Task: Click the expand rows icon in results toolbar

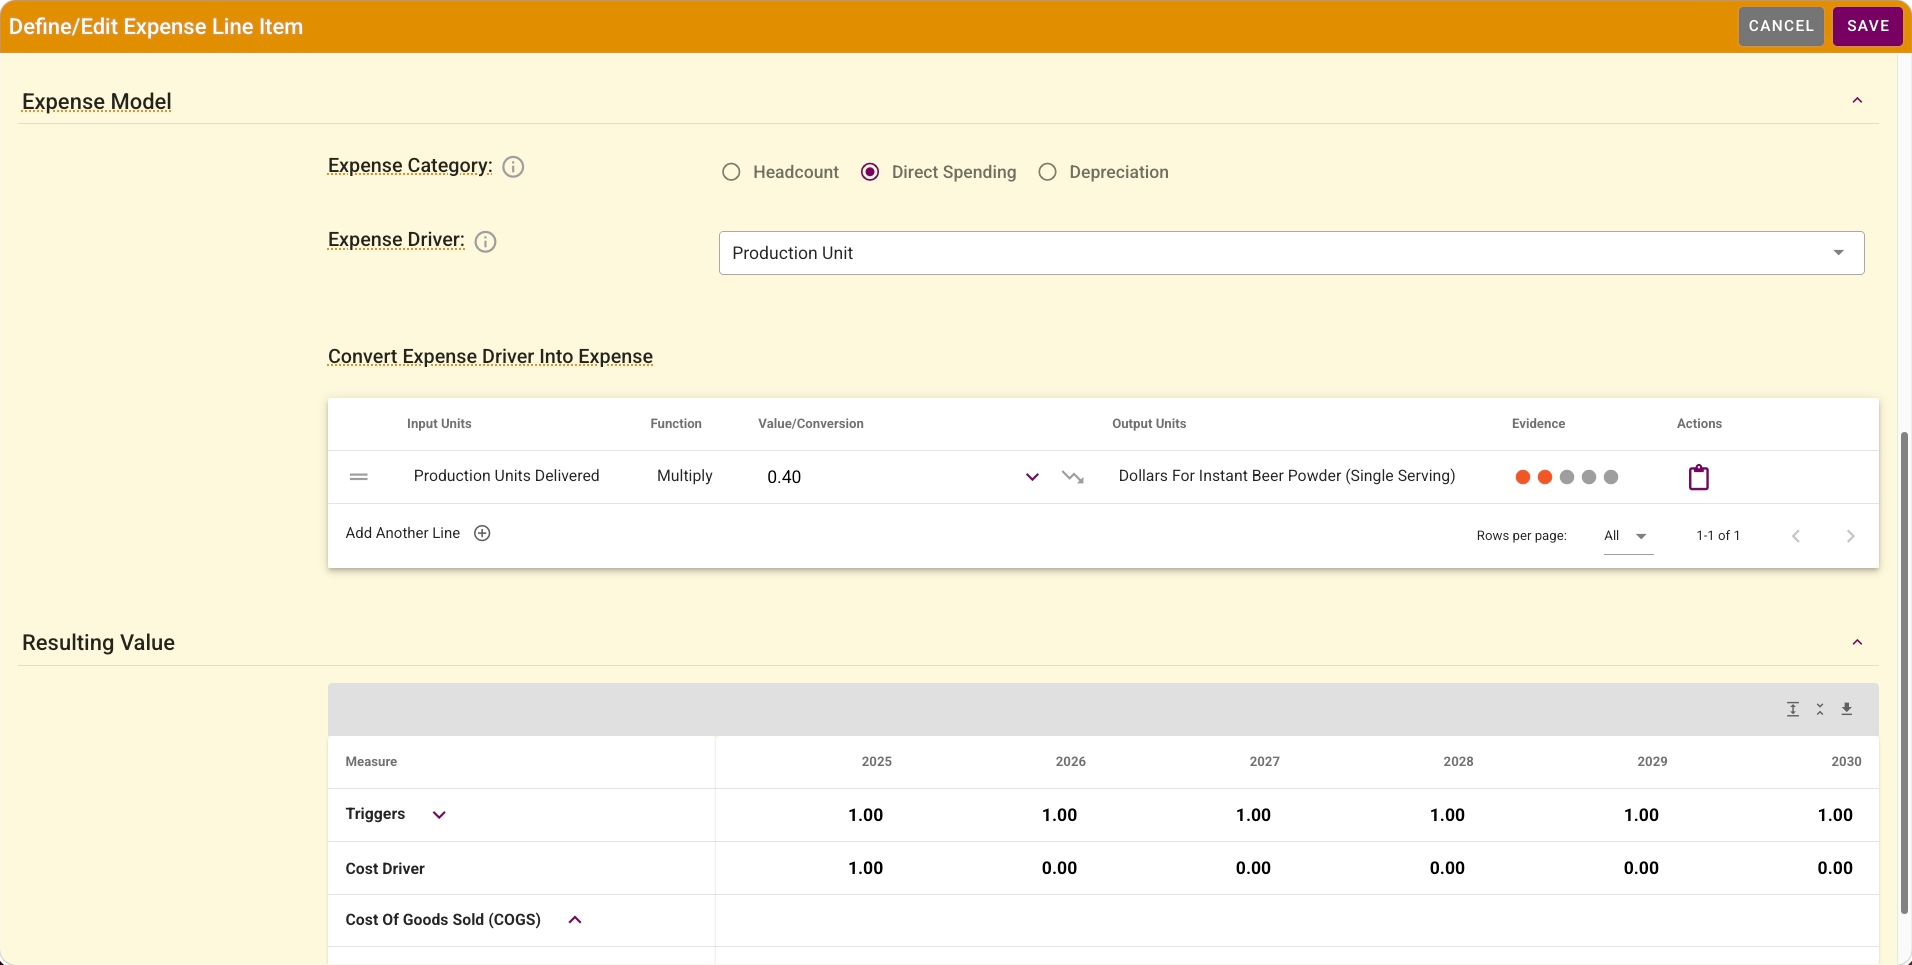Action: (x=1793, y=709)
